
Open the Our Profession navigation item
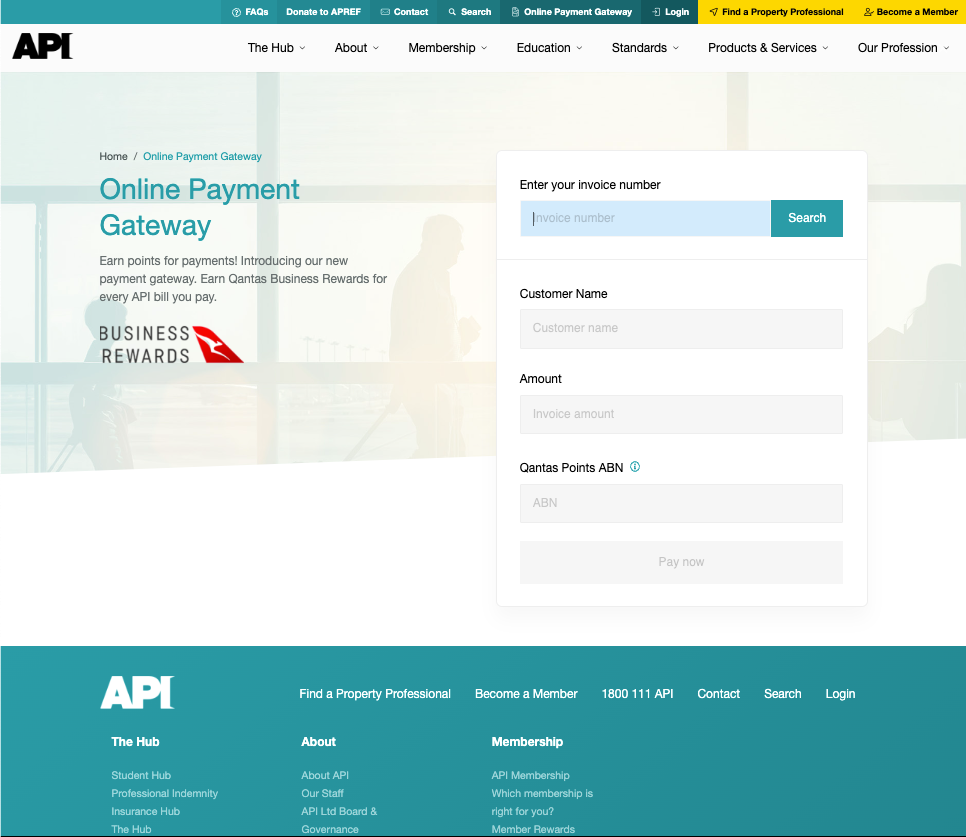(898, 48)
